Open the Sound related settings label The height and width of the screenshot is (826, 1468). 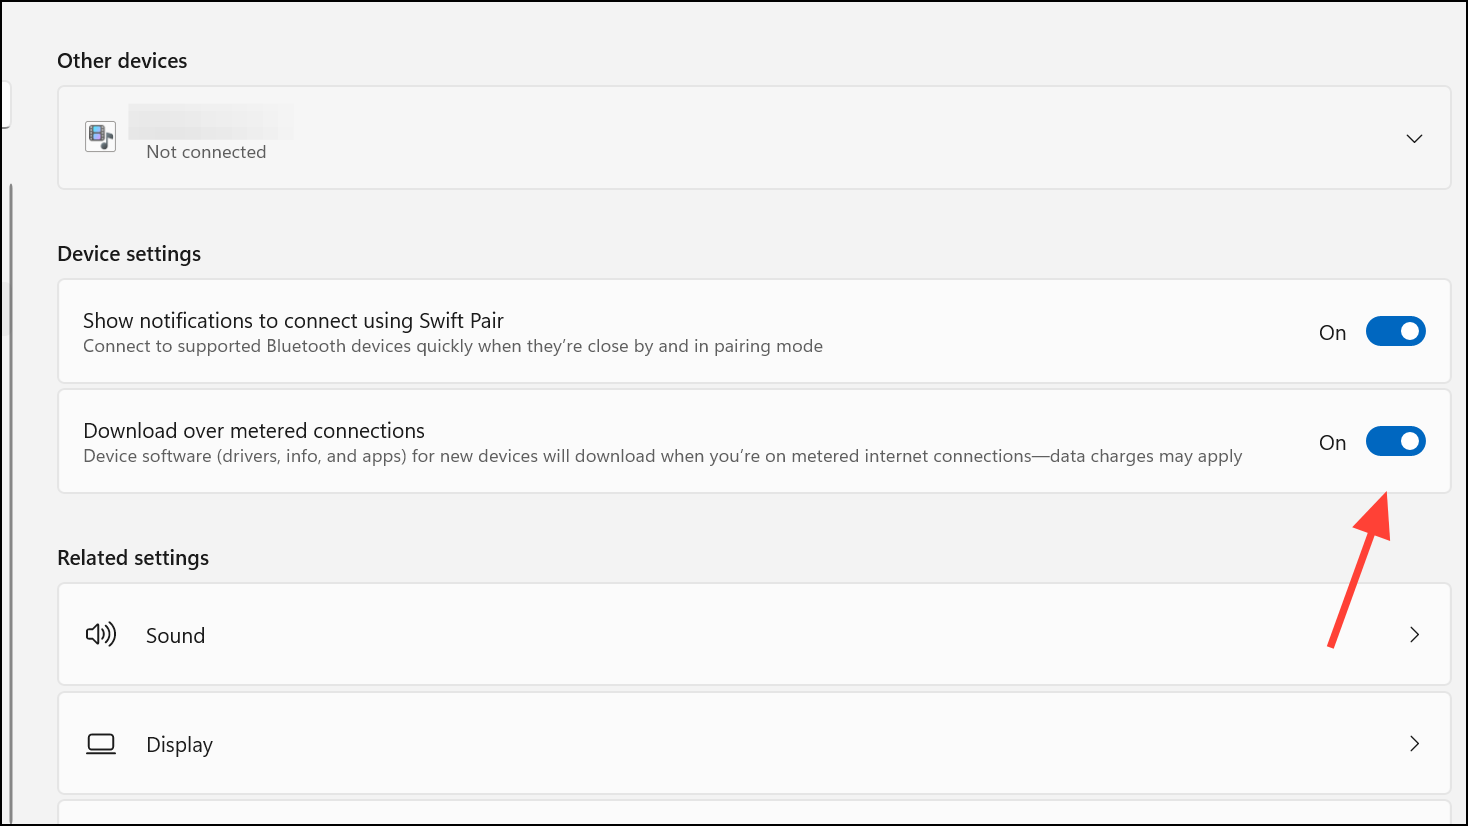pos(175,636)
